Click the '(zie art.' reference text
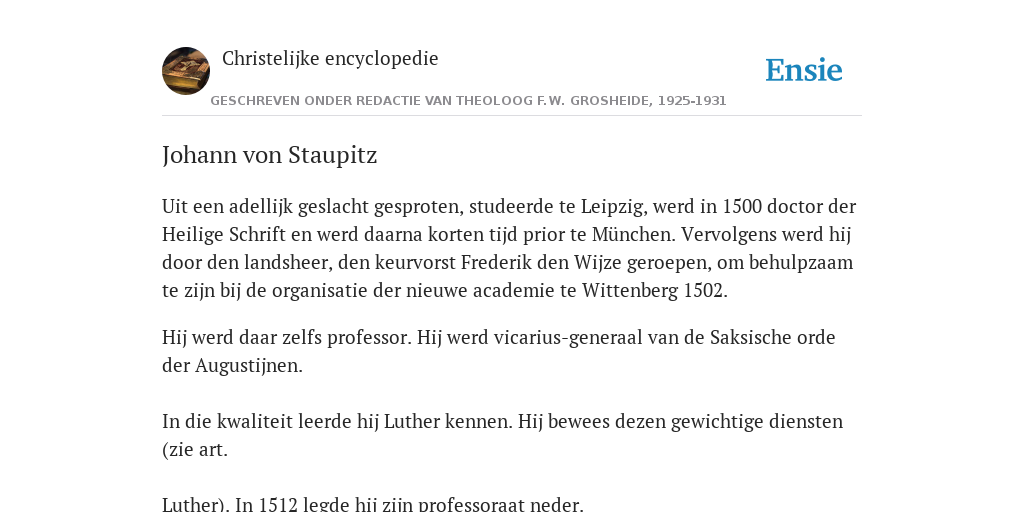1024x512 pixels. pyautogui.click(x=195, y=450)
